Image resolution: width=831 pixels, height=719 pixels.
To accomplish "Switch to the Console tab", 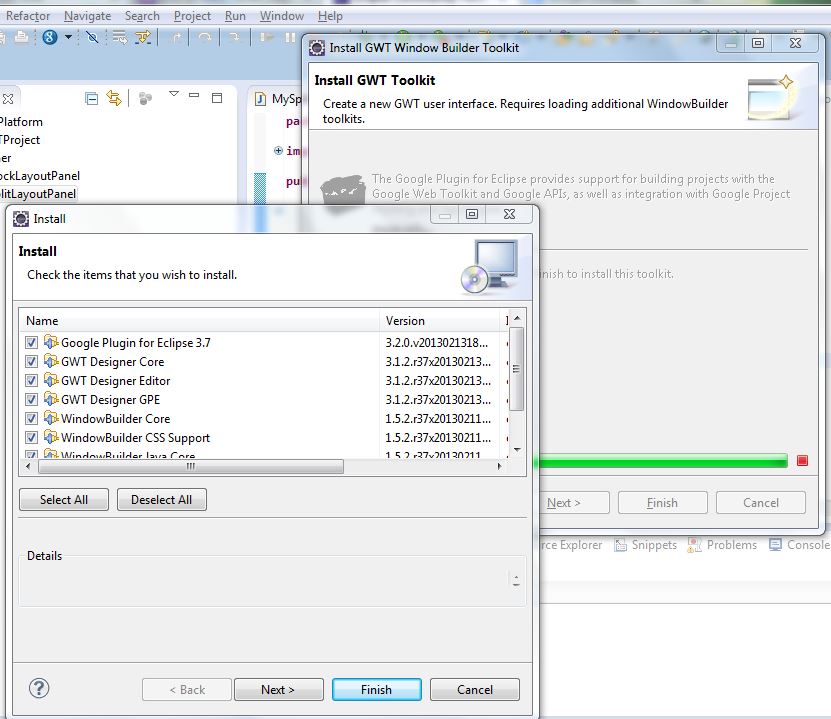I will (800, 545).
